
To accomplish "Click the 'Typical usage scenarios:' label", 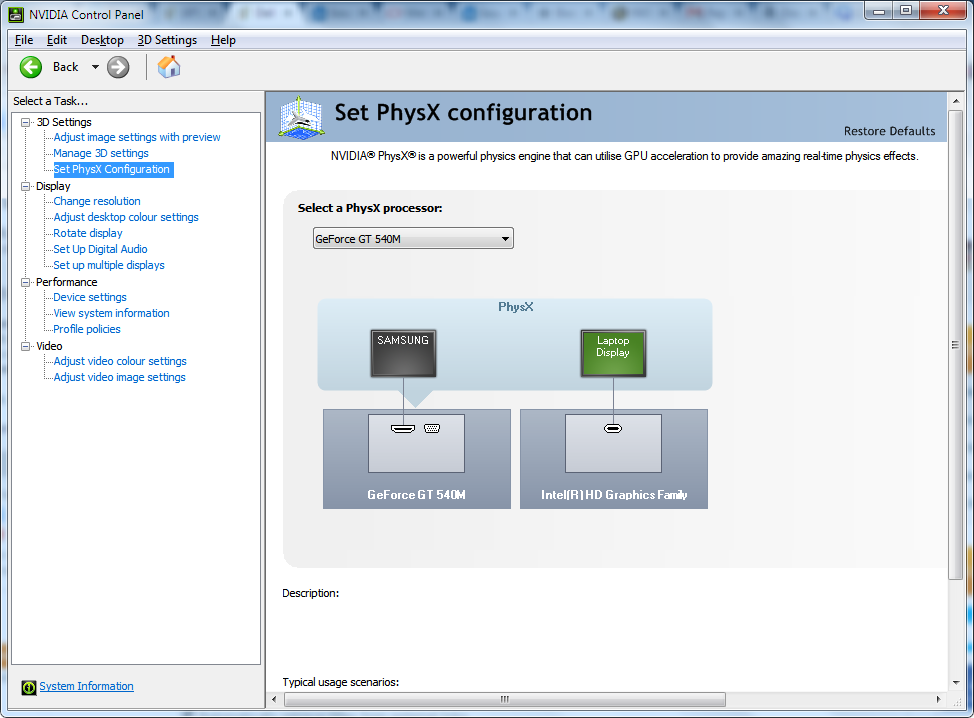I will coord(340,682).
